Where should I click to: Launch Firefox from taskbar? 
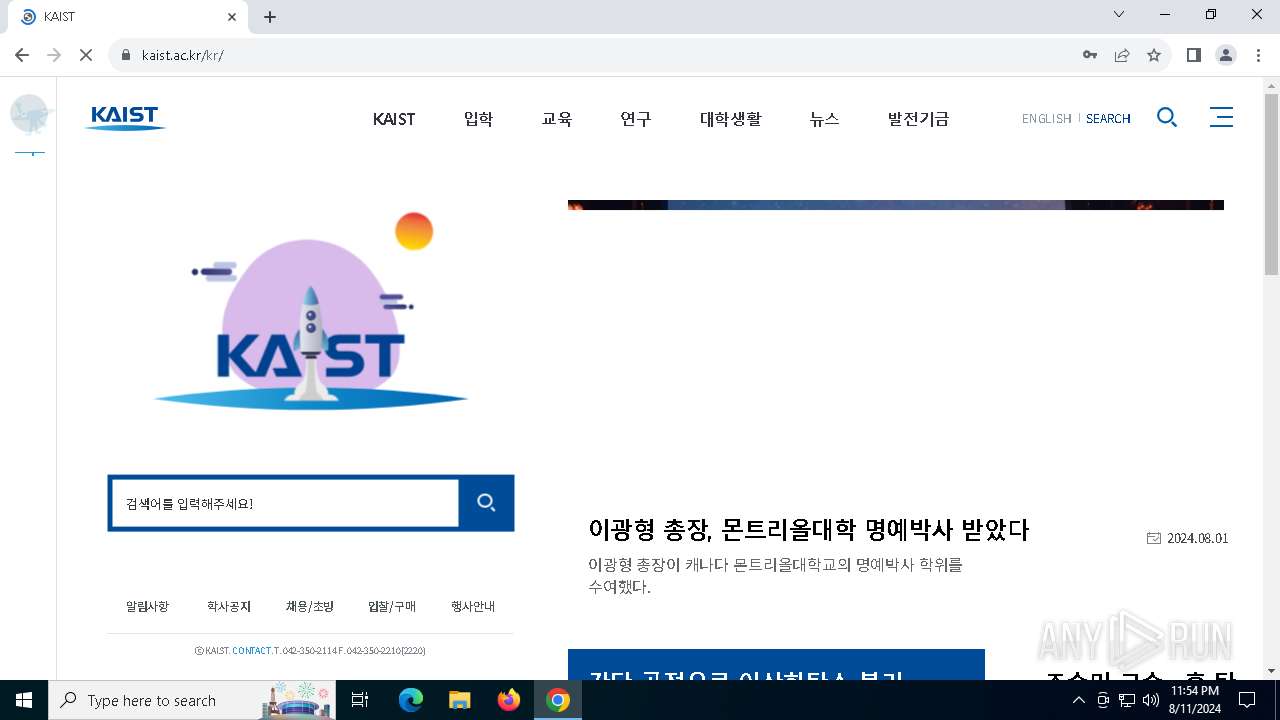[509, 700]
